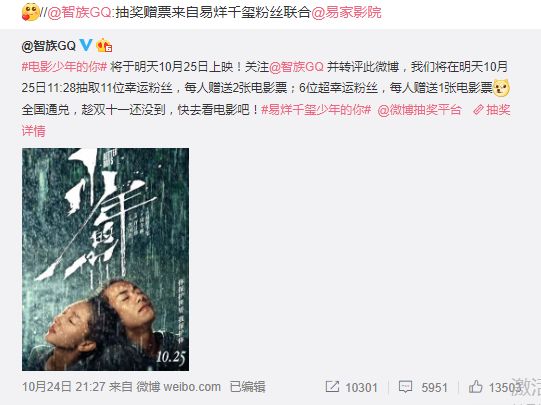Click the 已编辑 edited label
Image resolution: width=541 pixels, height=405 pixels.
tap(248, 387)
